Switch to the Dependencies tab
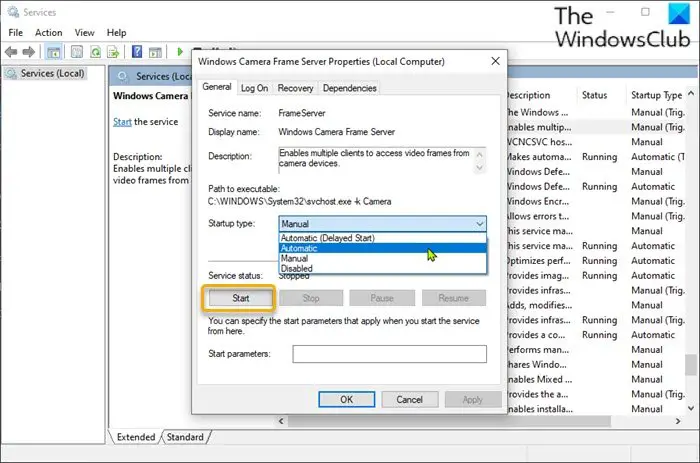Image resolution: width=700 pixels, height=463 pixels. [350, 88]
